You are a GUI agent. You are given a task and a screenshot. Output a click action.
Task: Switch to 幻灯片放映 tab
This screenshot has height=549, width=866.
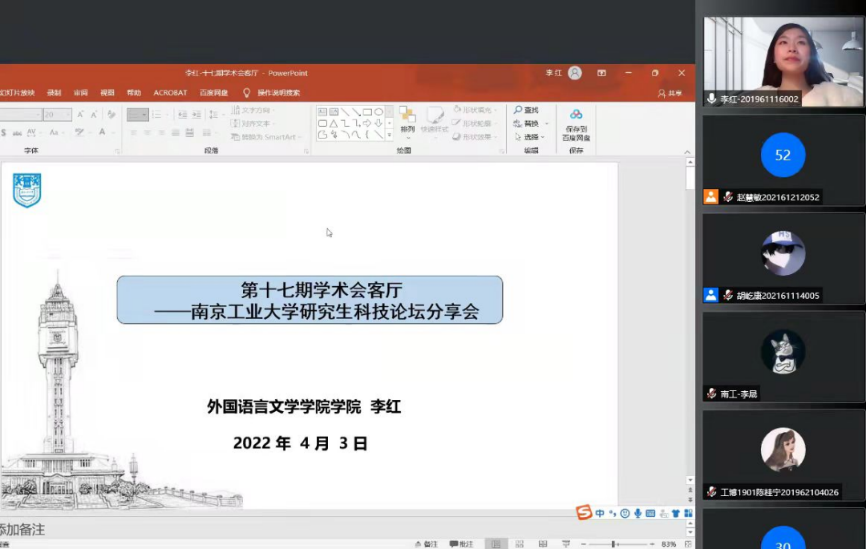[x=17, y=93]
